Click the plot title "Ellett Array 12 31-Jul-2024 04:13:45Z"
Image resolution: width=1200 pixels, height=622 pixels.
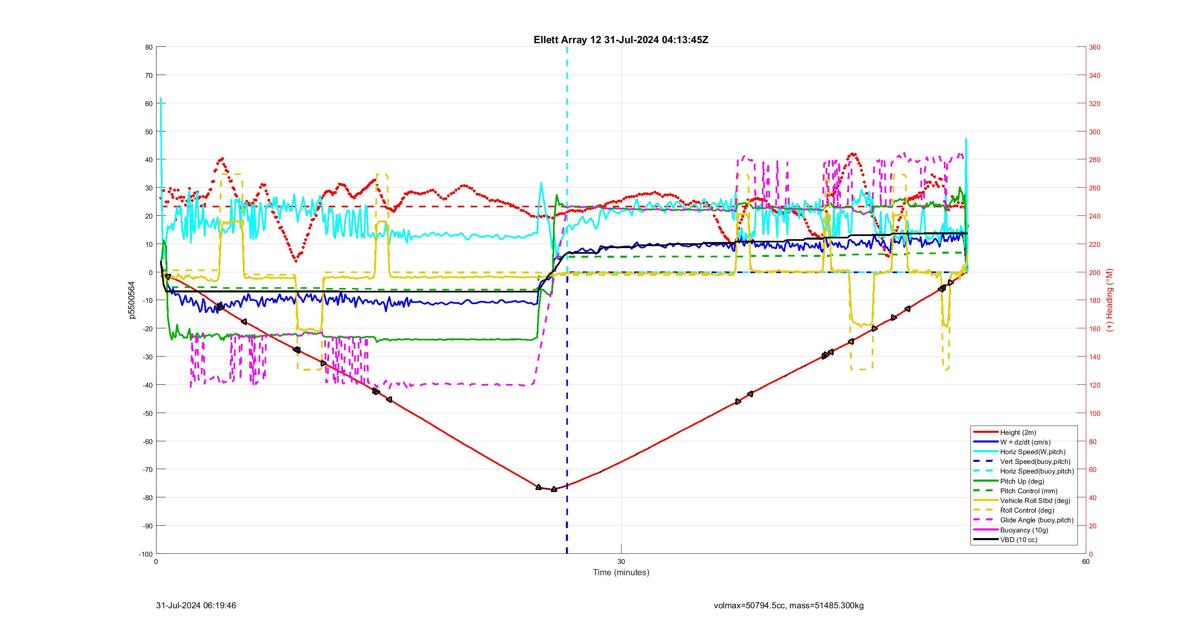(x=622, y=39)
